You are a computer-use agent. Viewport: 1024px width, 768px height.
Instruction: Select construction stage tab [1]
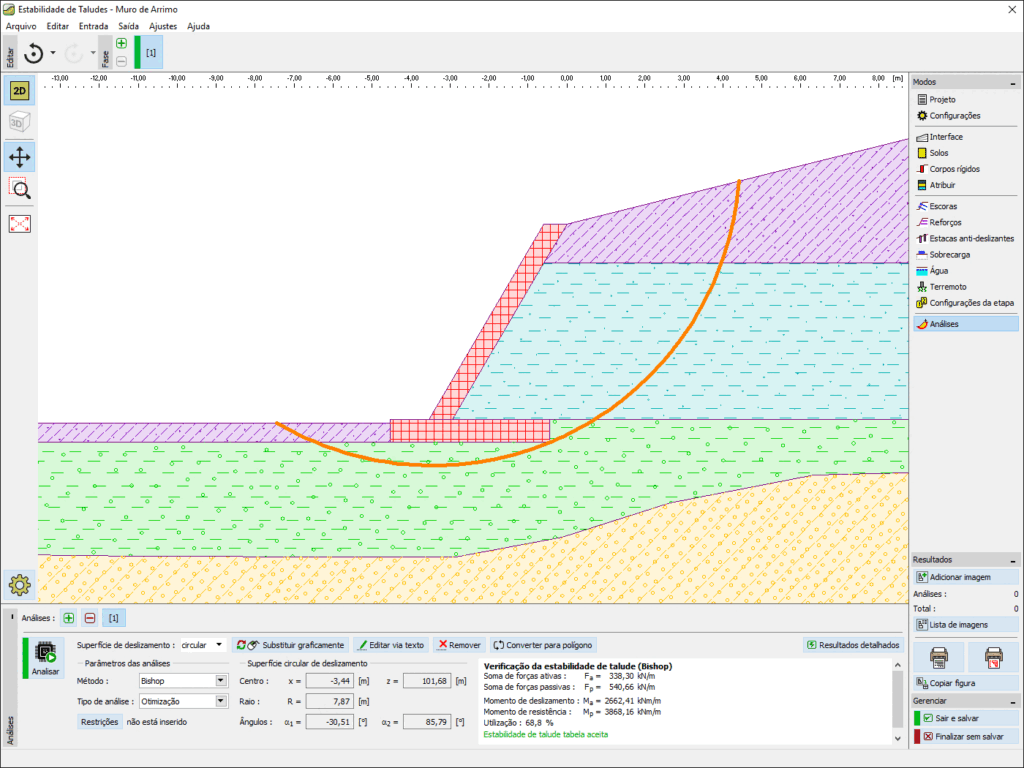point(150,52)
